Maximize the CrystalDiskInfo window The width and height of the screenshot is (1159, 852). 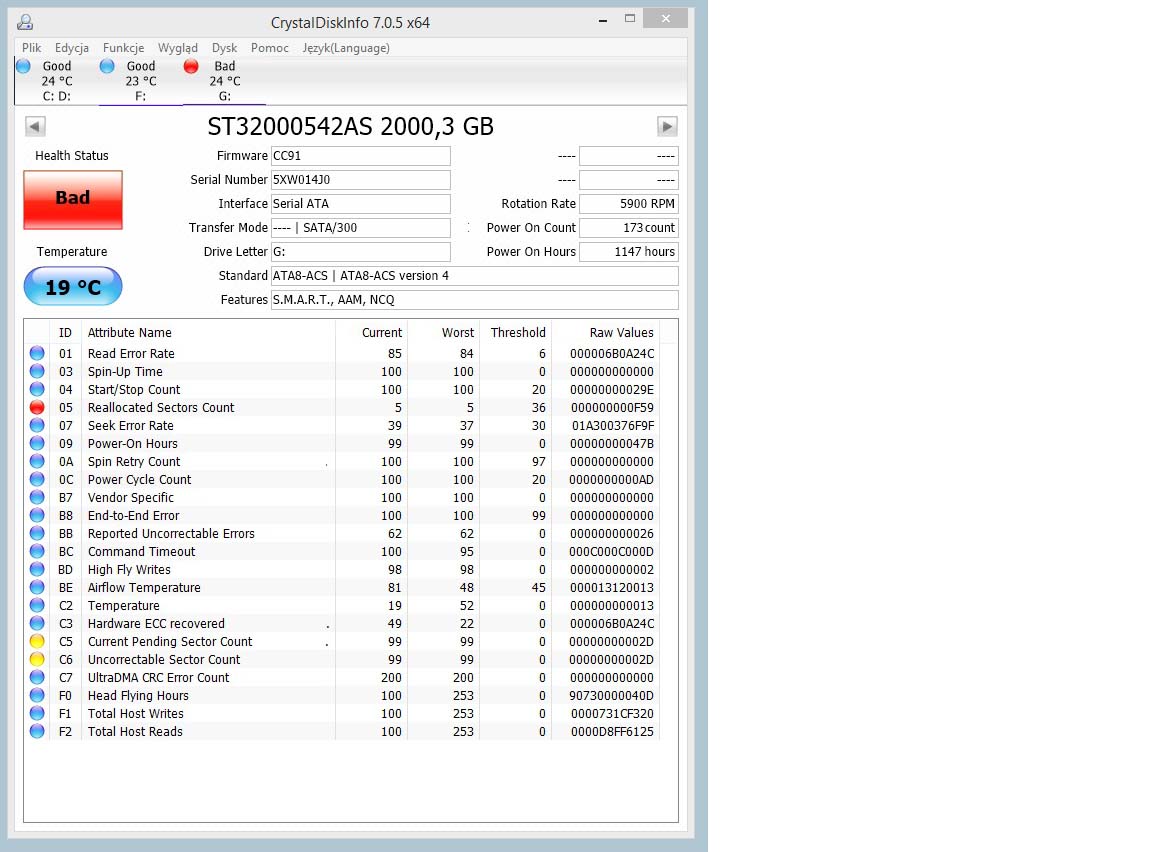point(630,18)
